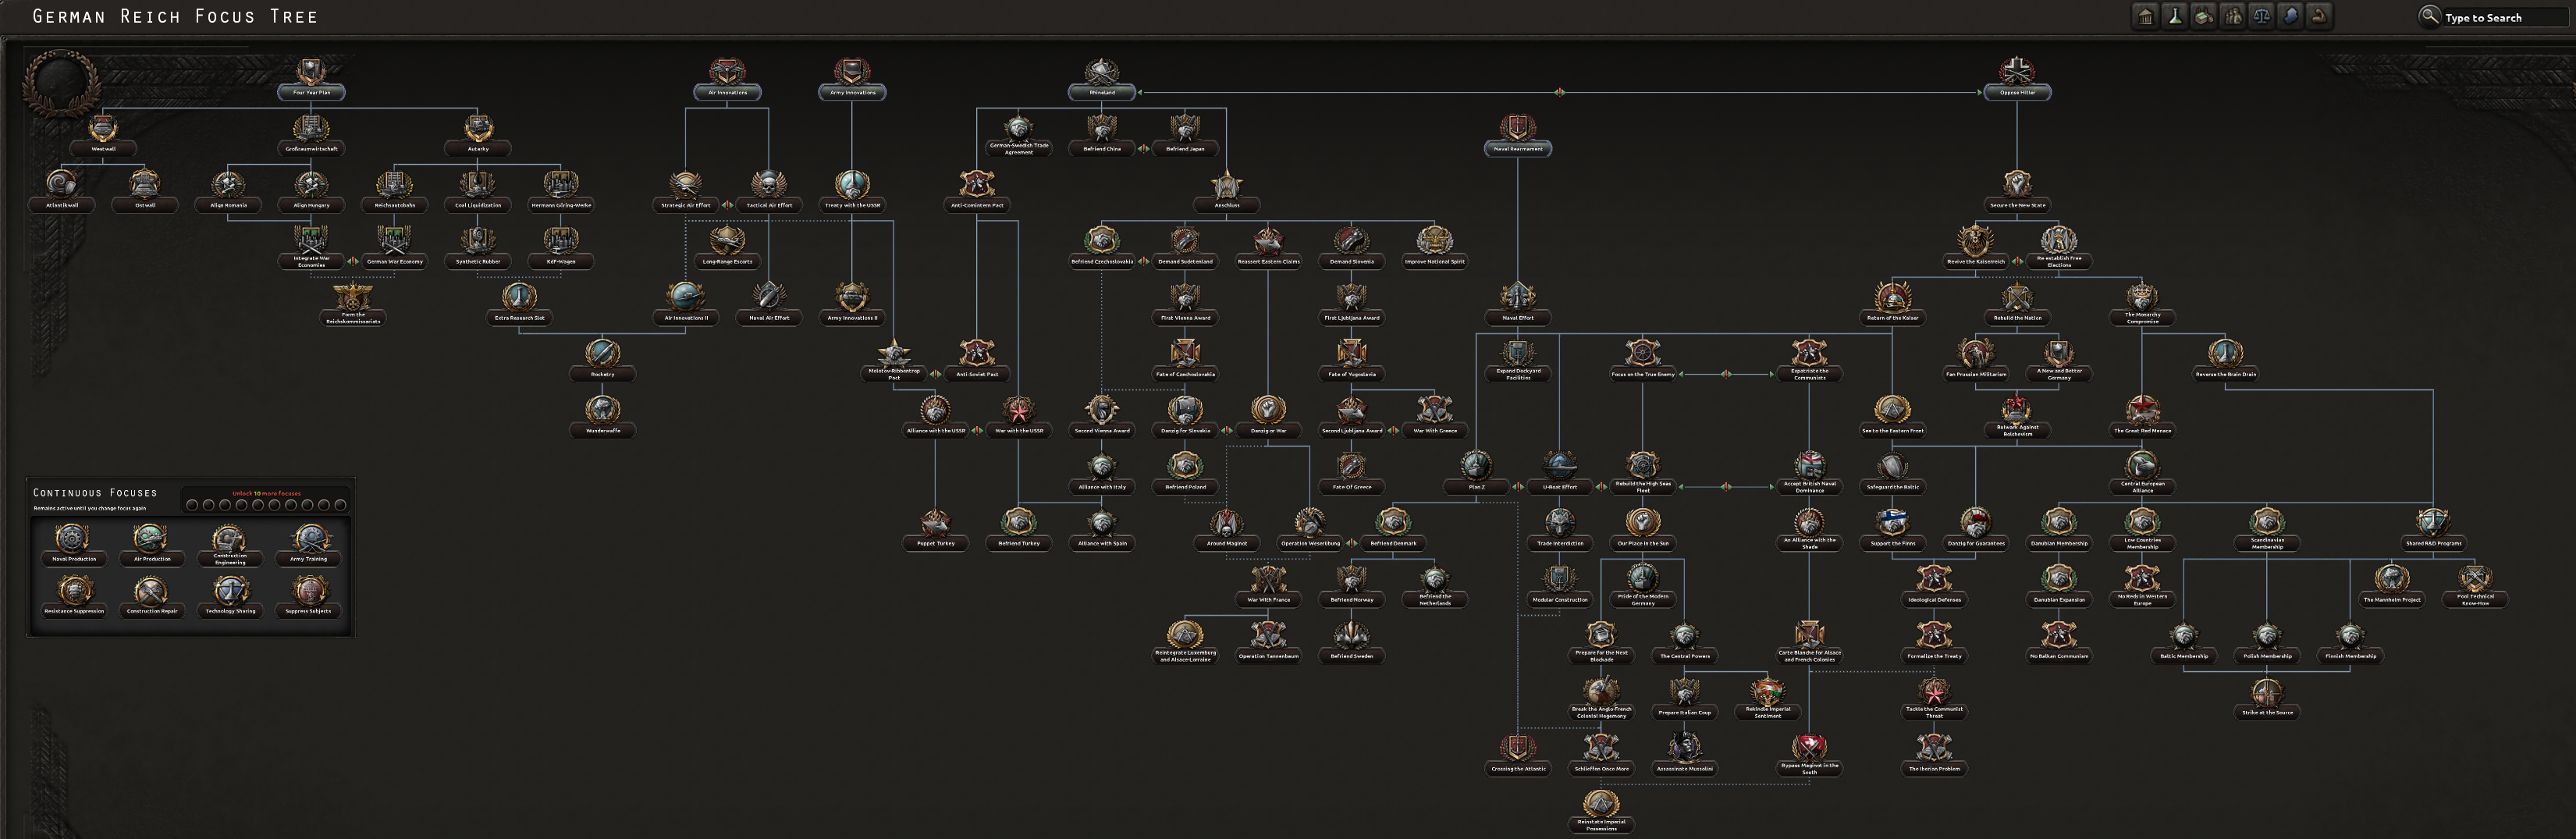Click the research flask filter icon

point(2174,17)
